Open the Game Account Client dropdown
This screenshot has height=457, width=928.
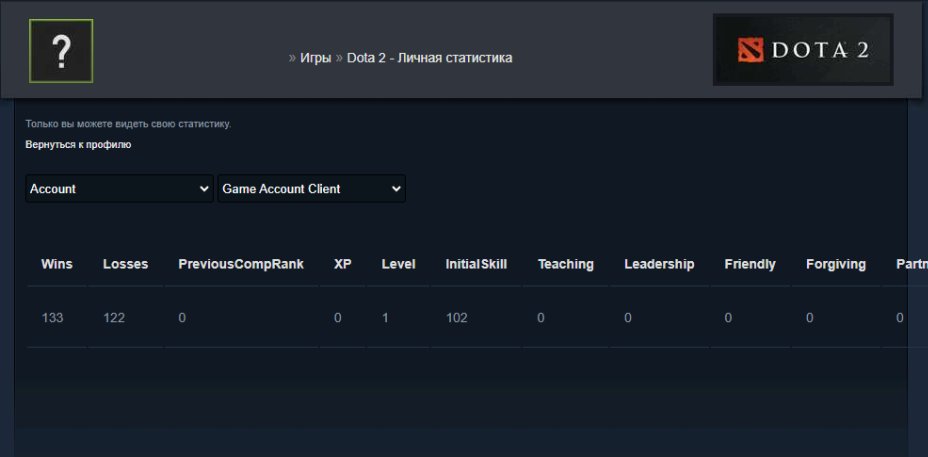pos(312,189)
